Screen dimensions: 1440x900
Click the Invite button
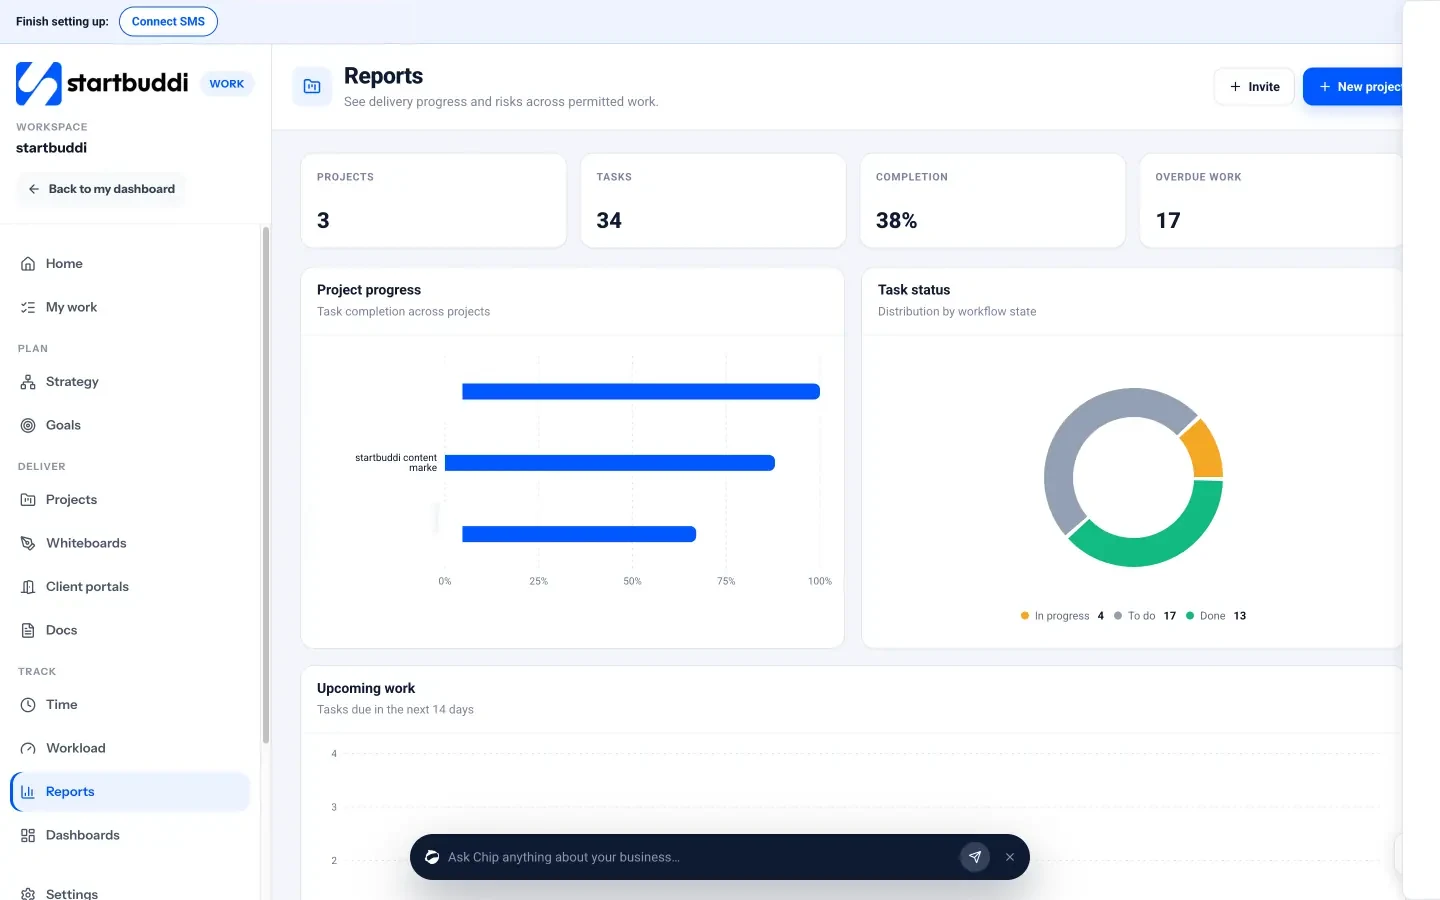pos(1254,87)
